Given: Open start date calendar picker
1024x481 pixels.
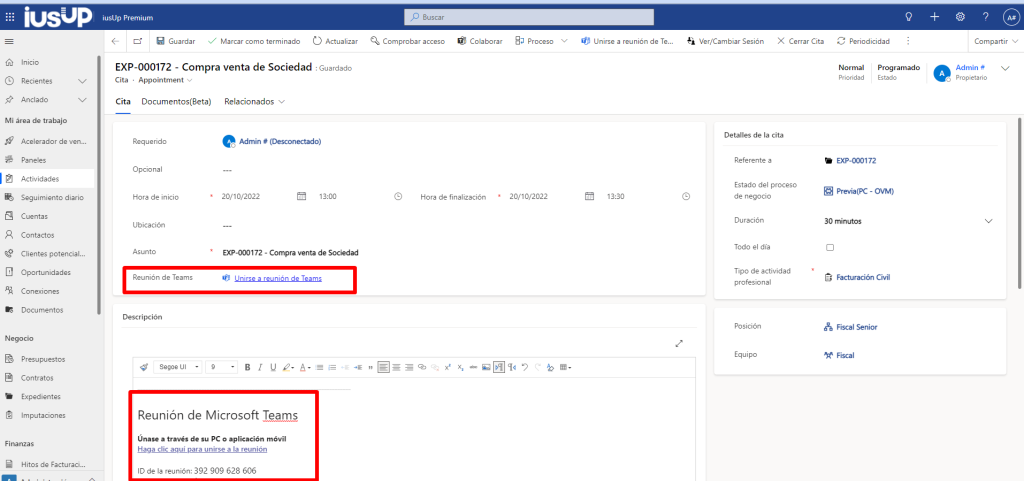Looking at the screenshot, I should click(x=301, y=196).
